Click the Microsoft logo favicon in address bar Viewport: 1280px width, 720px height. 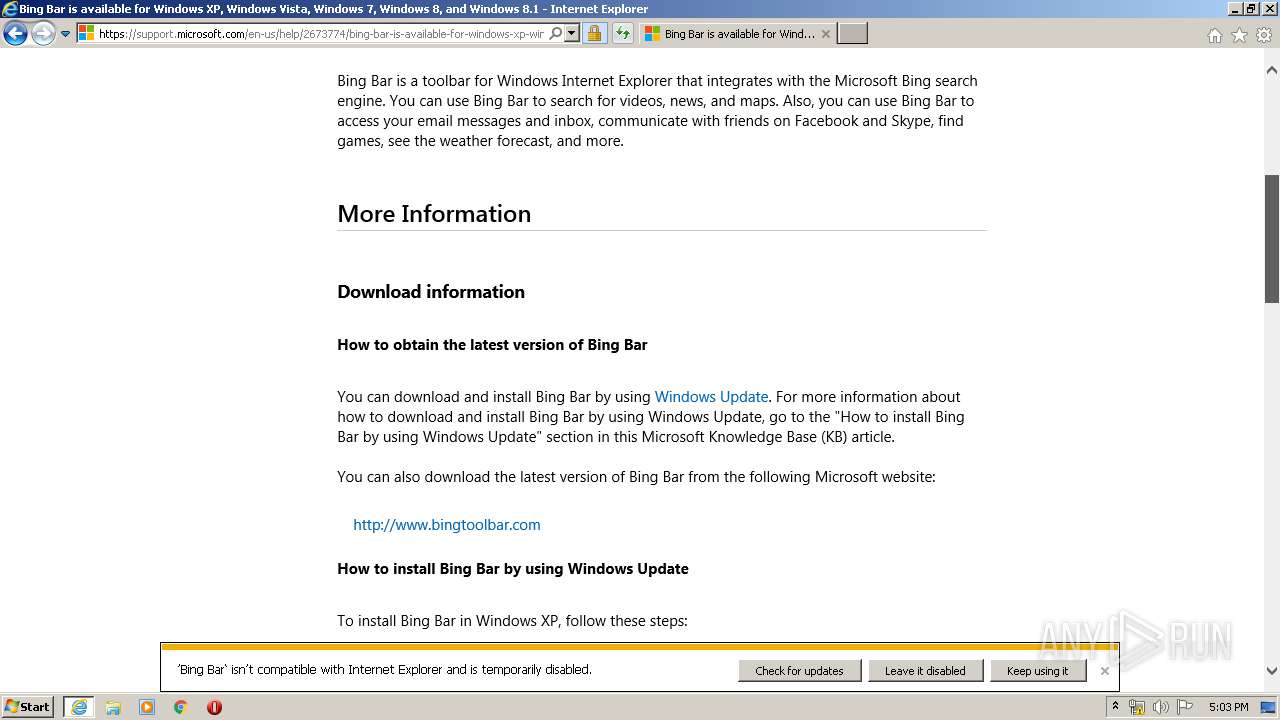pos(86,34)
